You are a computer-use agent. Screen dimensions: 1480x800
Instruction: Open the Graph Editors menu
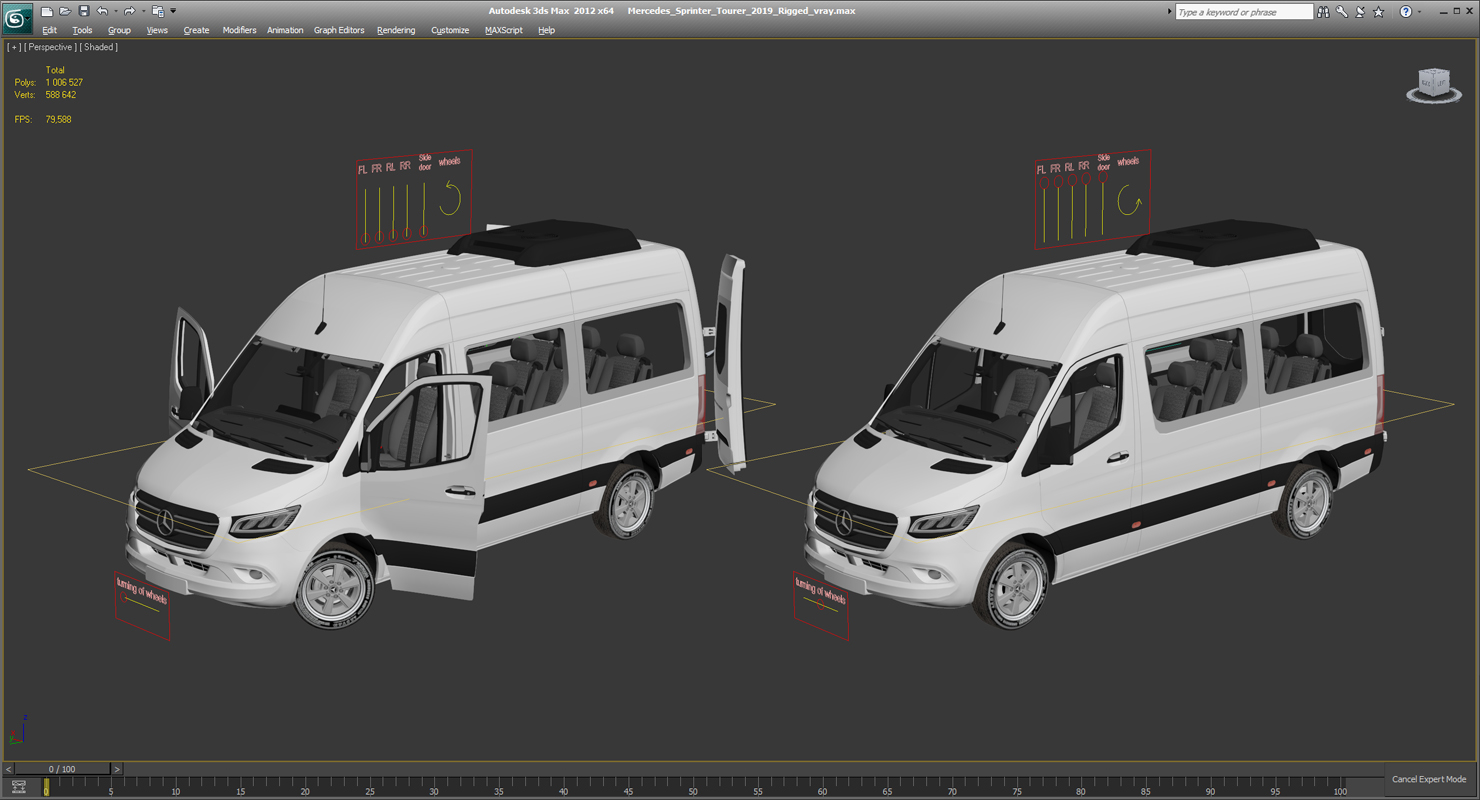pos(339,30)
